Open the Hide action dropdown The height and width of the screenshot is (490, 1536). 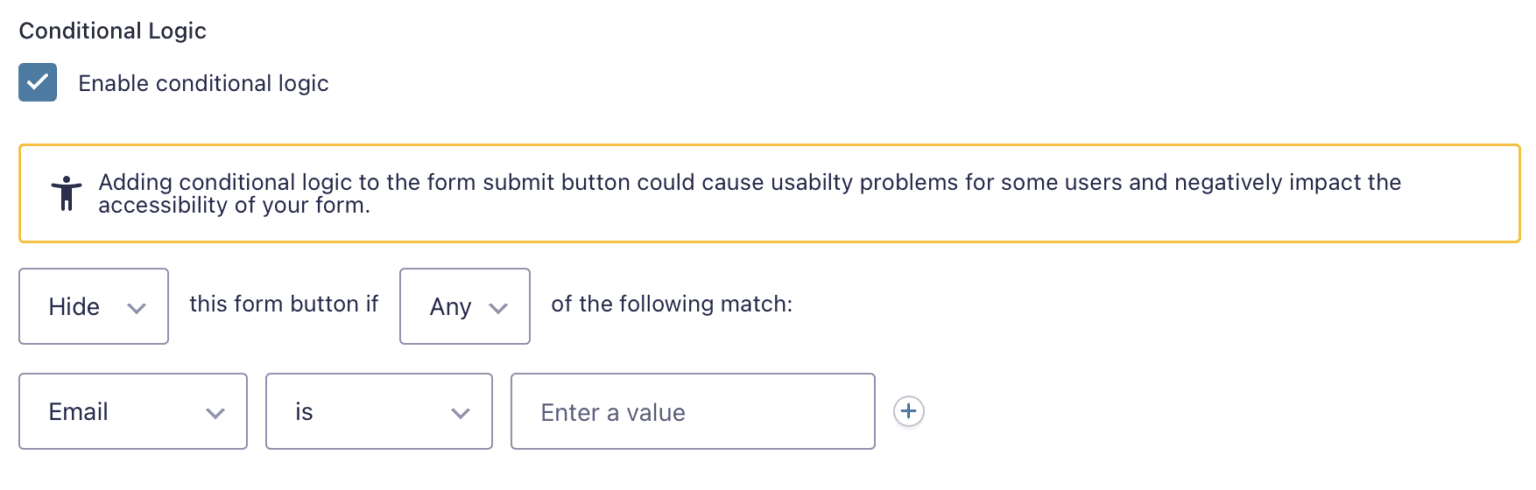[94, 306]
